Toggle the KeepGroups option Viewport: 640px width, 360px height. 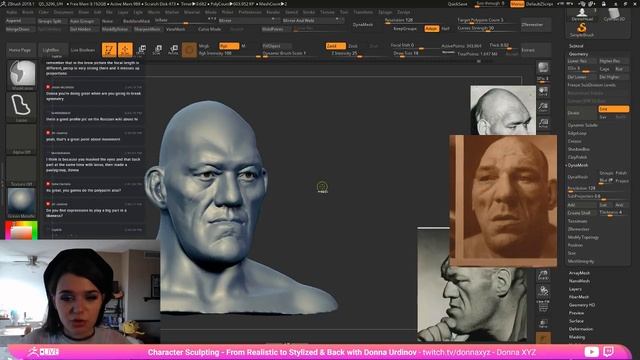[x=405, y=29]
